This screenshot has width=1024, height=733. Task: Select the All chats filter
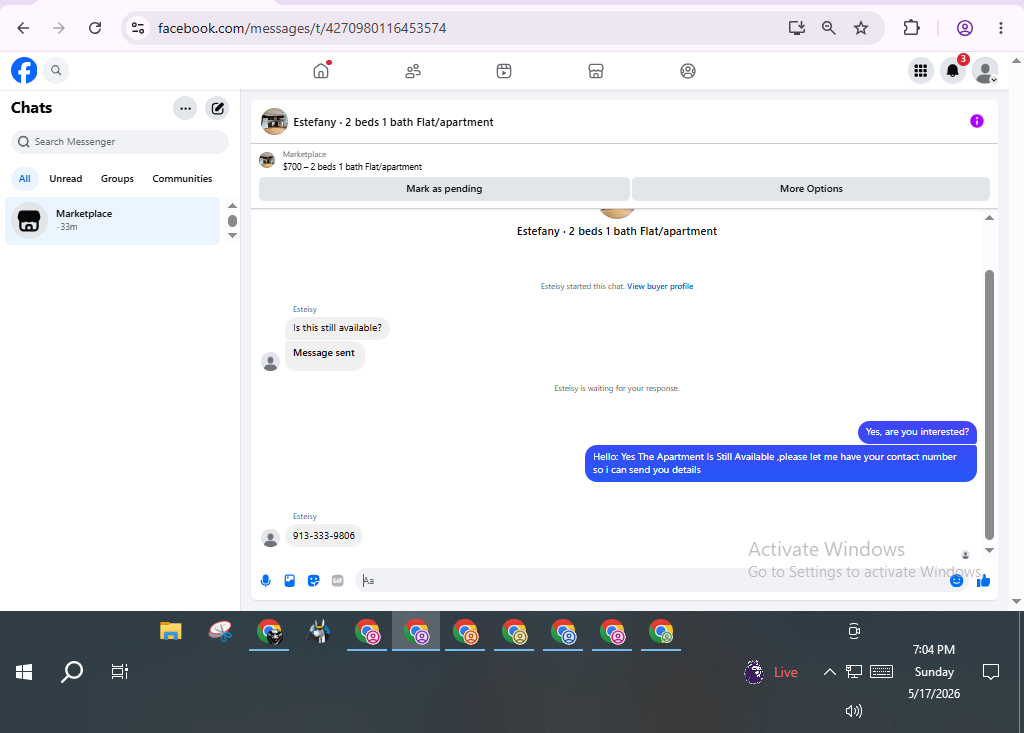25,178
